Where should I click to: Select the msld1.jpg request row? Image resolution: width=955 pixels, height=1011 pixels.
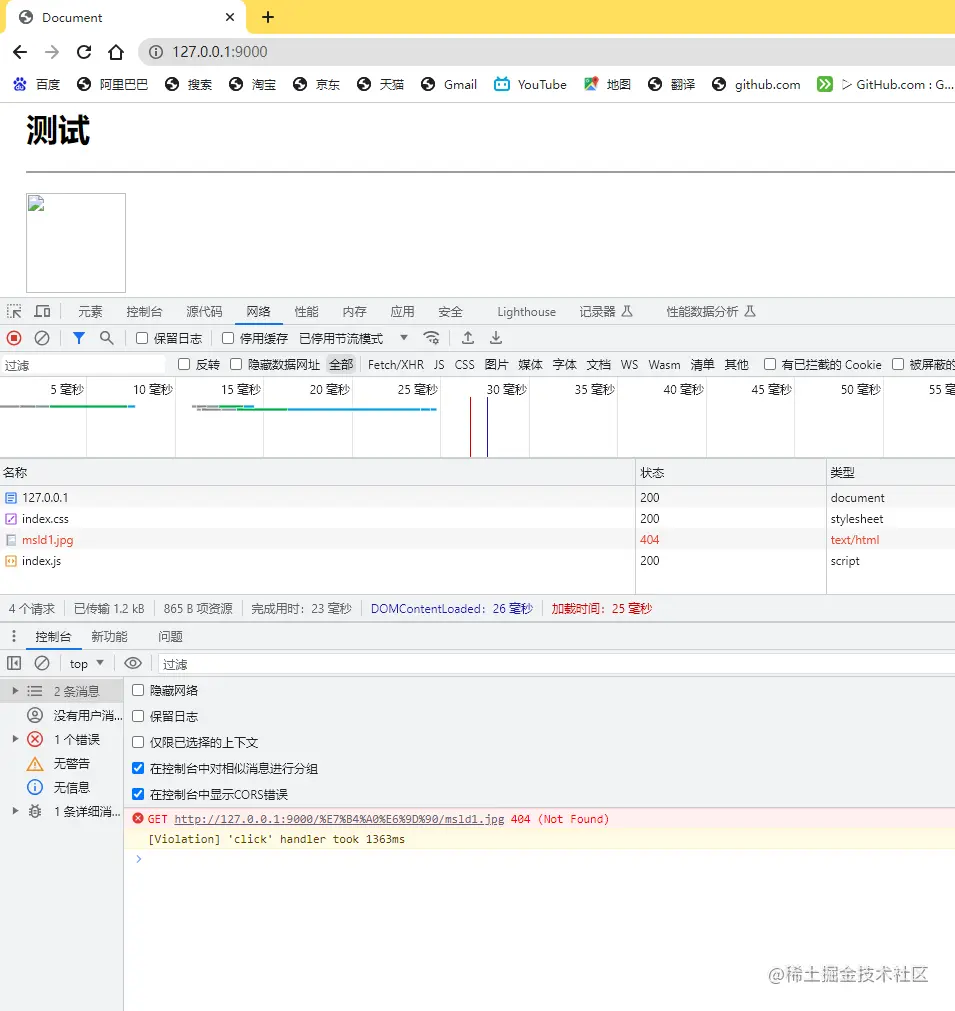click(x=477, y=540)
